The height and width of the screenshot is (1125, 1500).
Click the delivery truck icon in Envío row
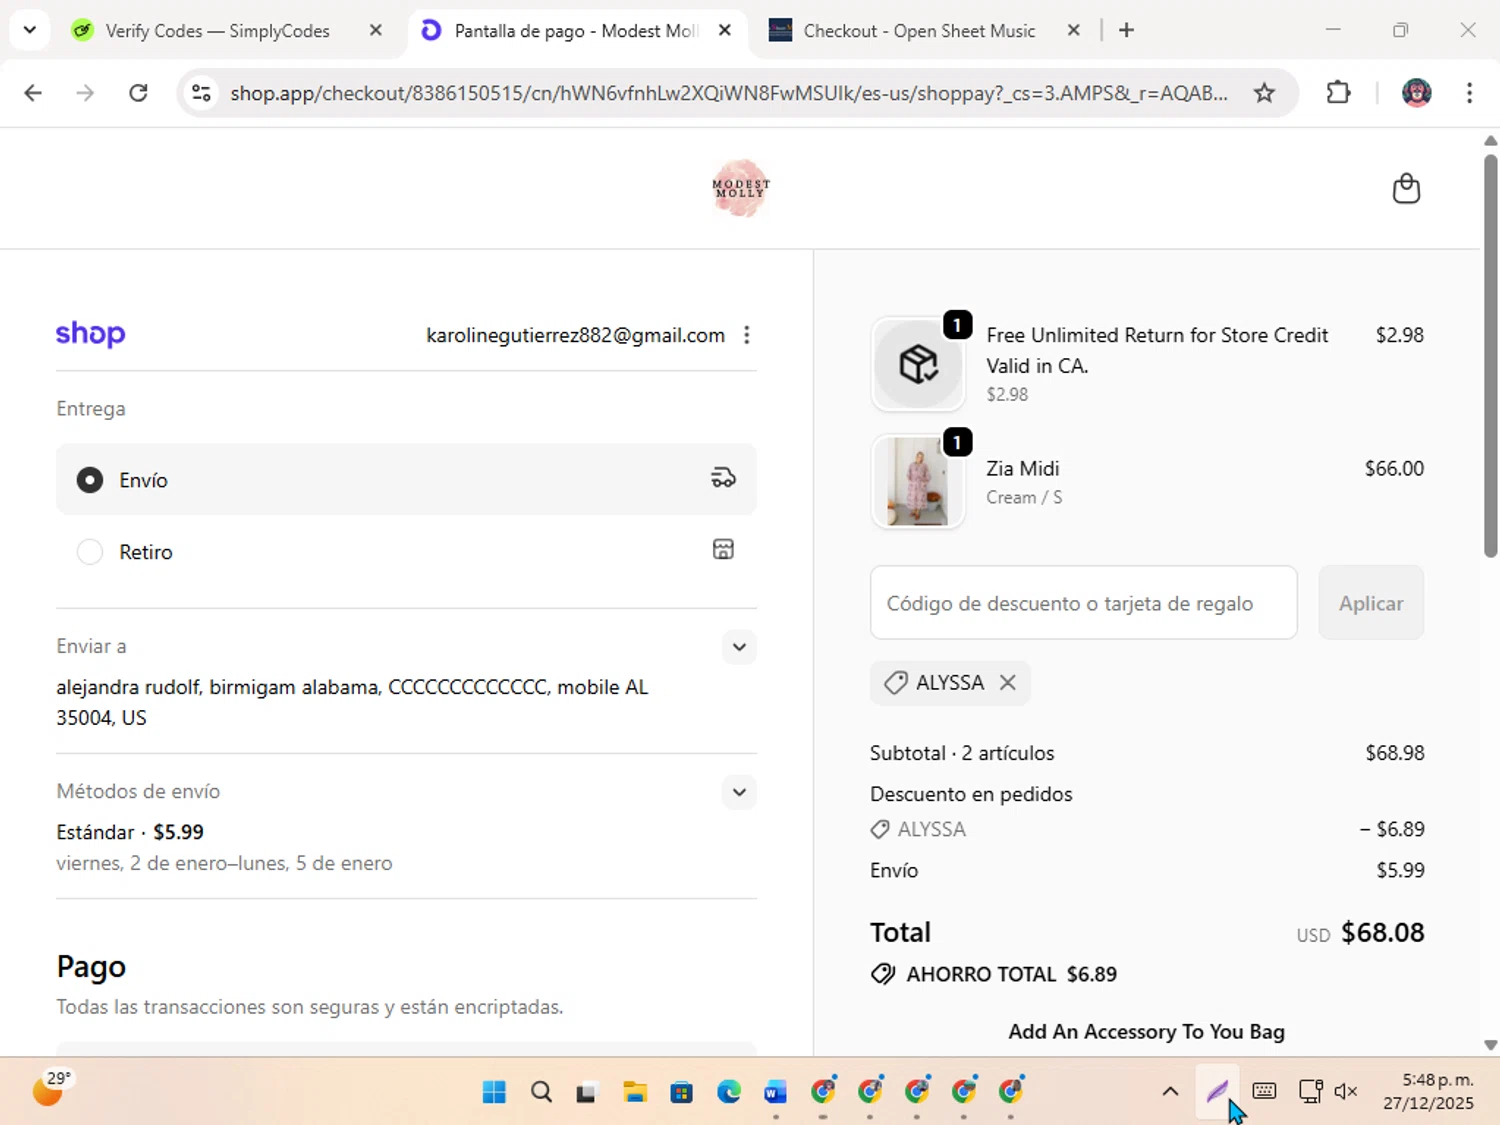tap(723, 479)
